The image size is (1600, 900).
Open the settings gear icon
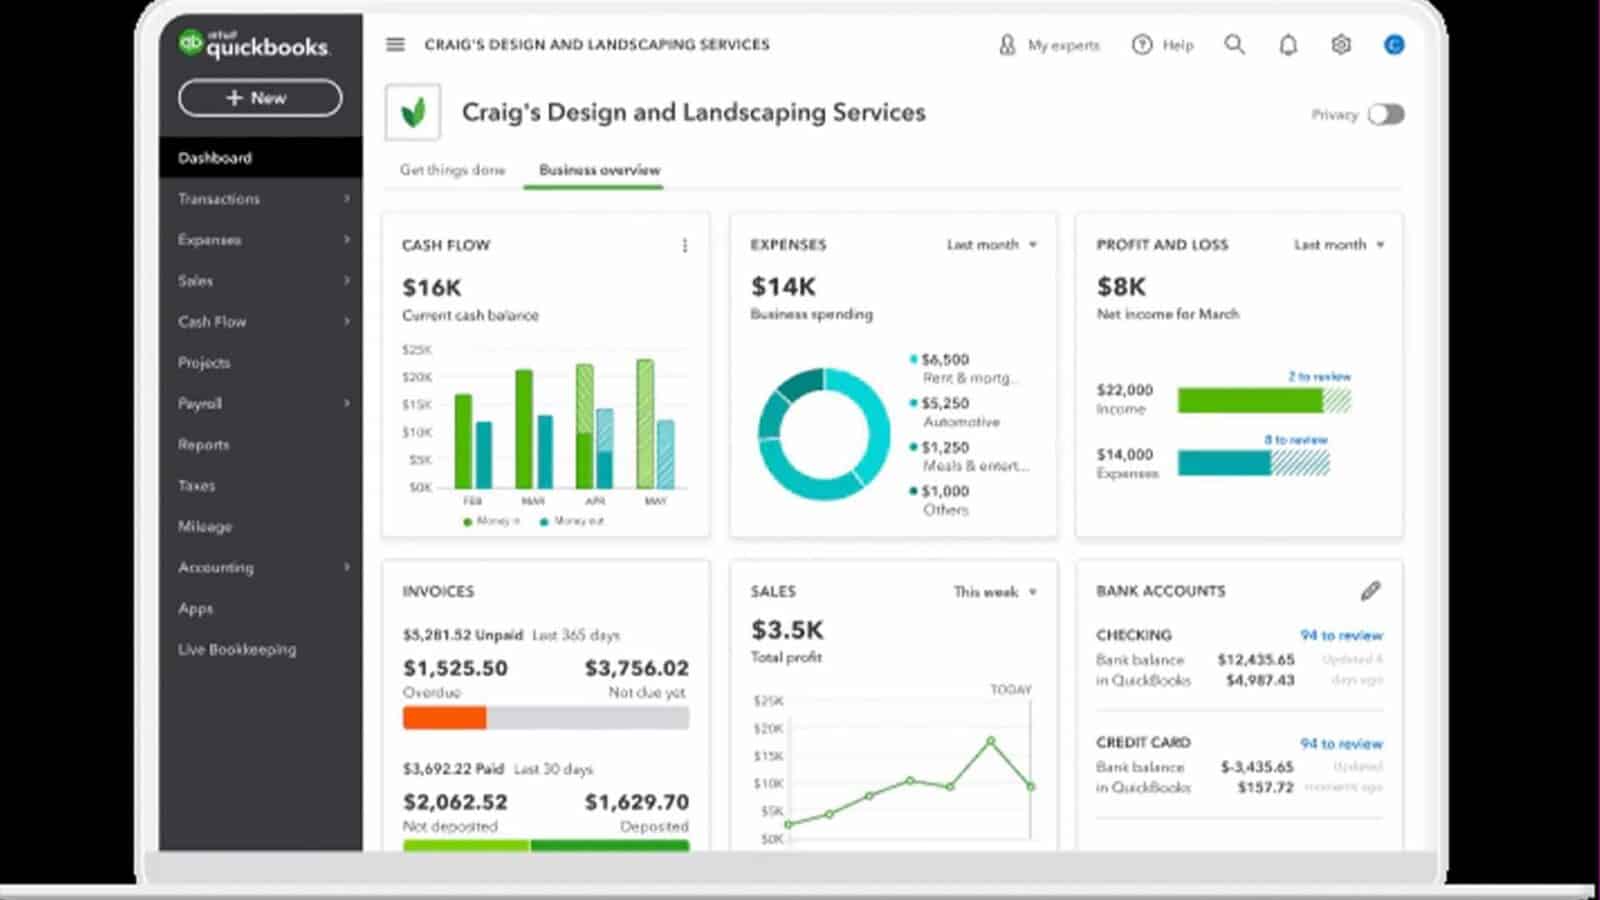[x=1341, y=45]
